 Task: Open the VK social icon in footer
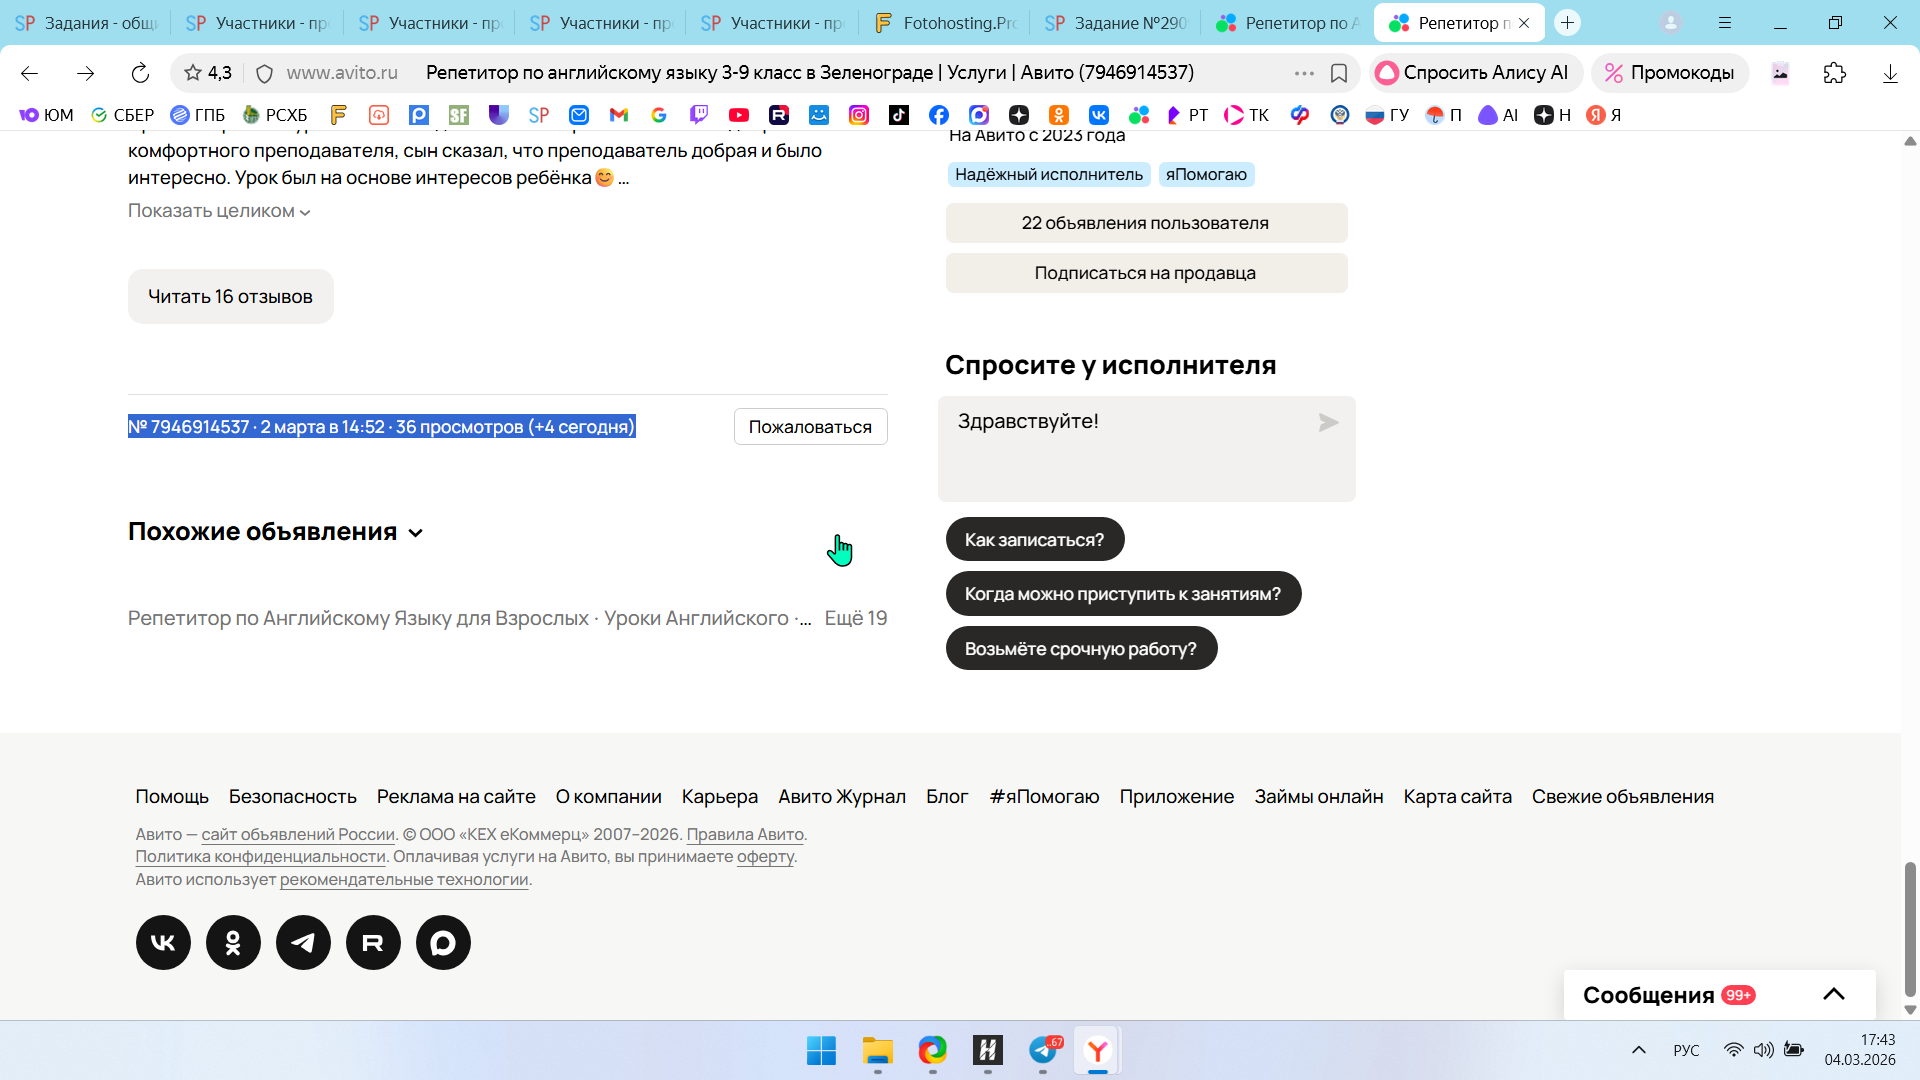(x=163, y=942)
